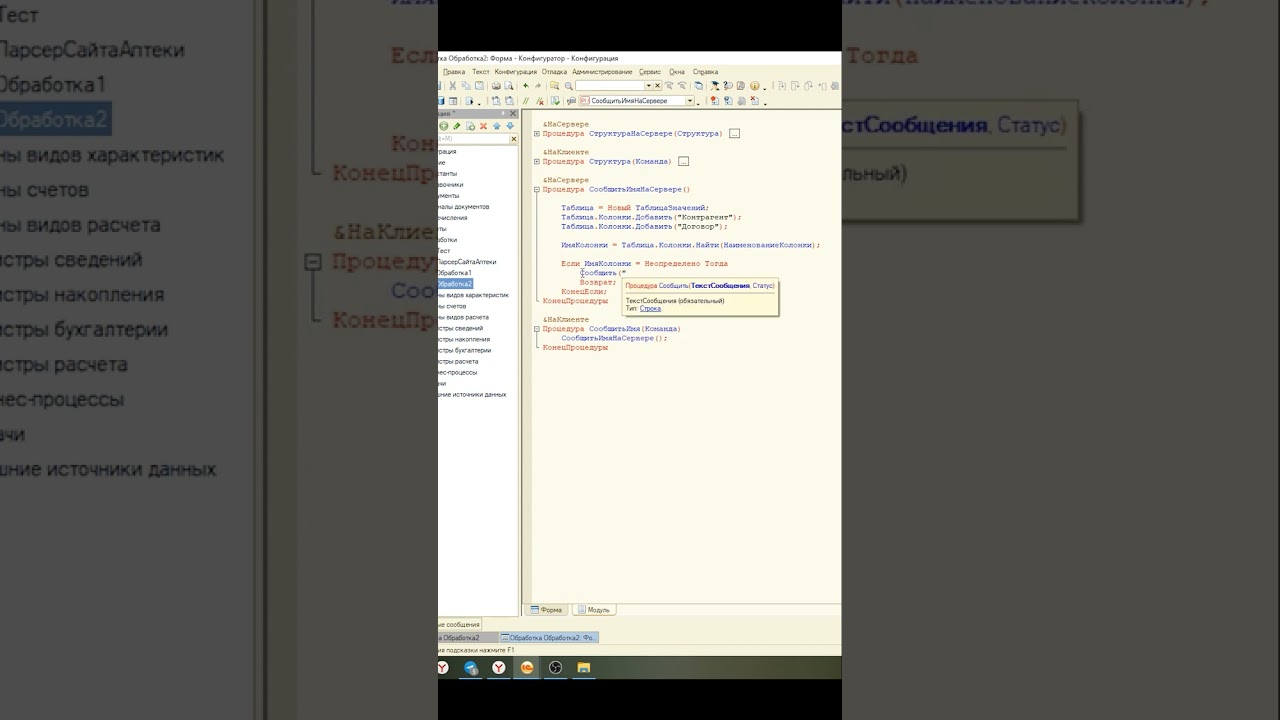1280x720 pixels.
Task: Click the green Undo arrow icon
Action: [x=526, y=86]
